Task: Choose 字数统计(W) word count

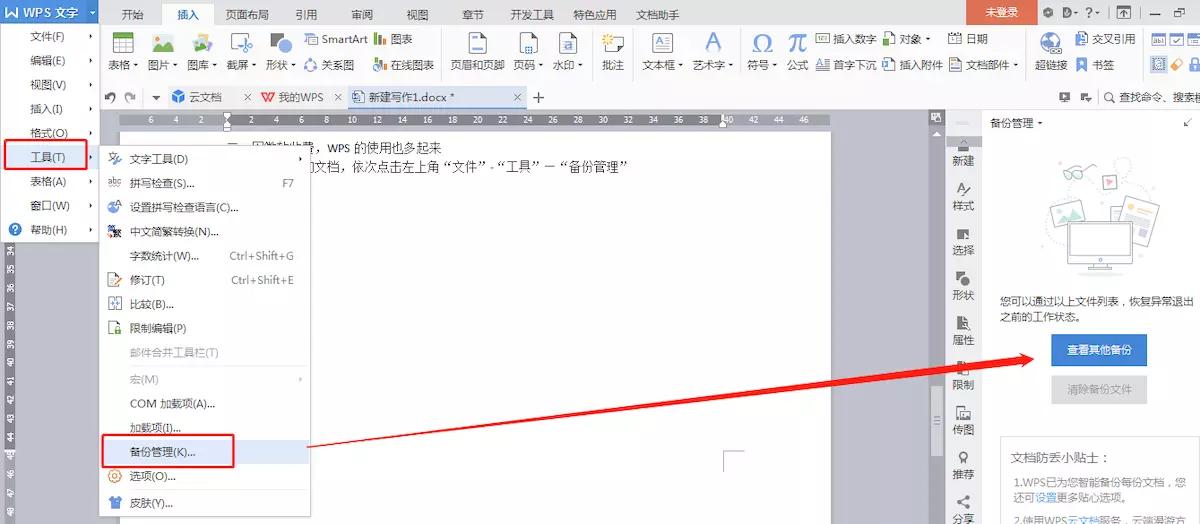Action: pyautogui.click(x=205, y=256)
